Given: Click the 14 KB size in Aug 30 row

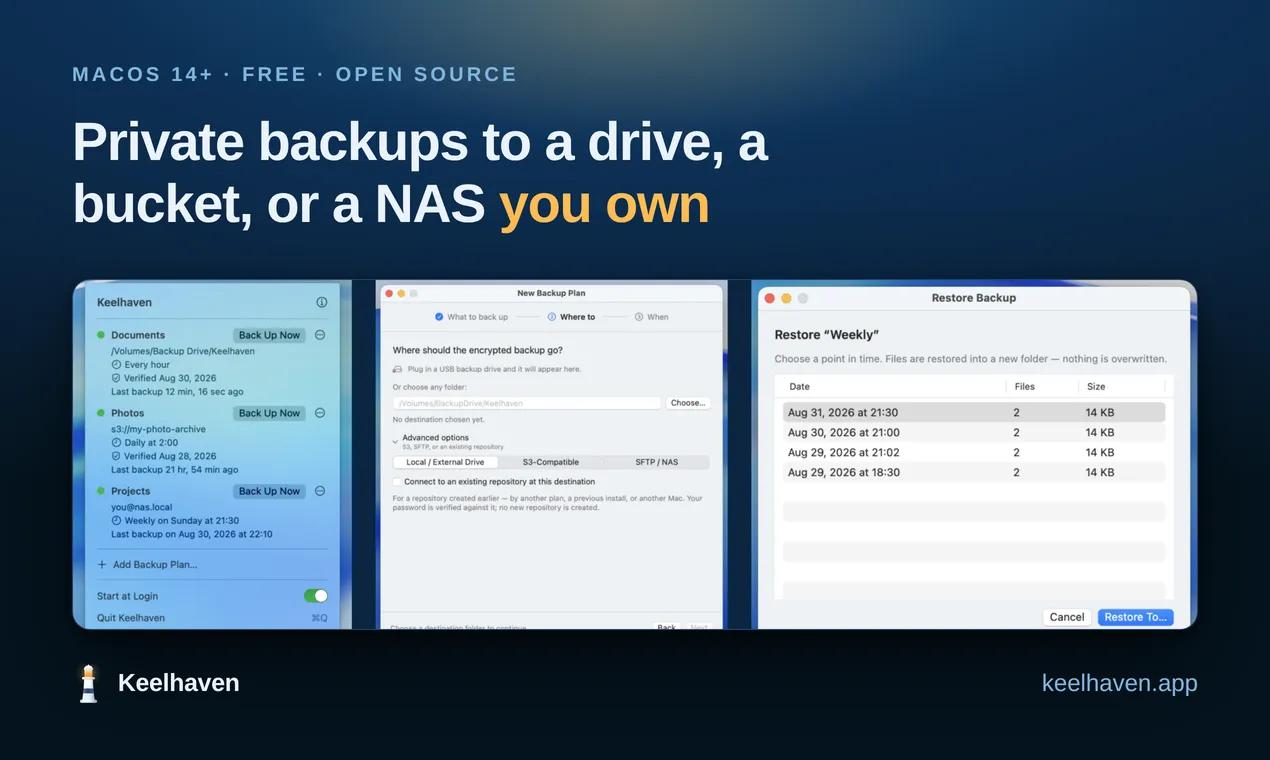Looking at the screenshot, I should pyautogui.click(x=1100, y=432).
